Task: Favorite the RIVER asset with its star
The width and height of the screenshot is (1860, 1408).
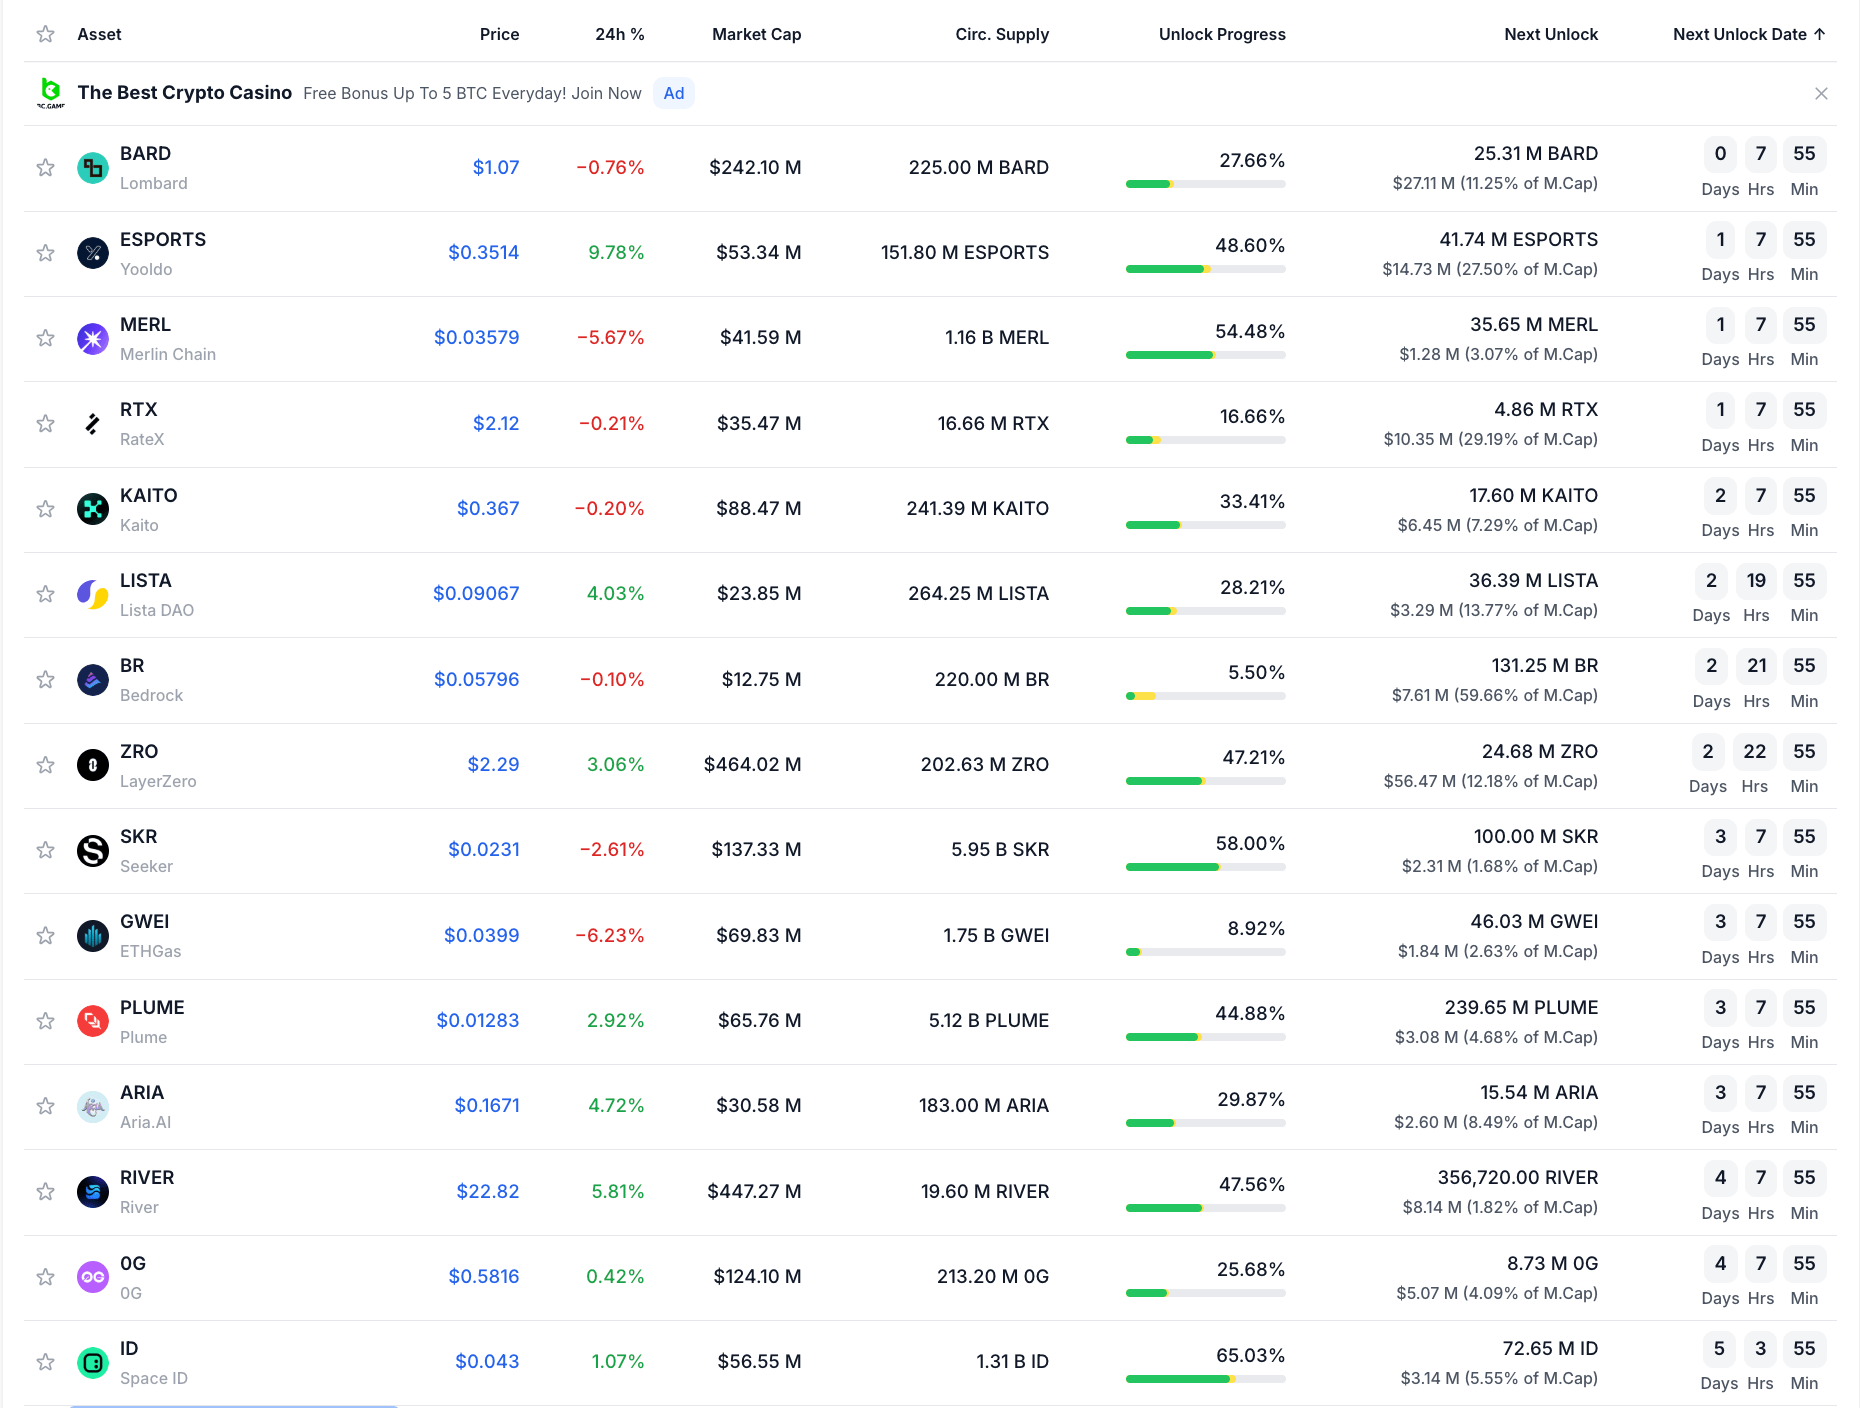Action: pos(45,1192)
